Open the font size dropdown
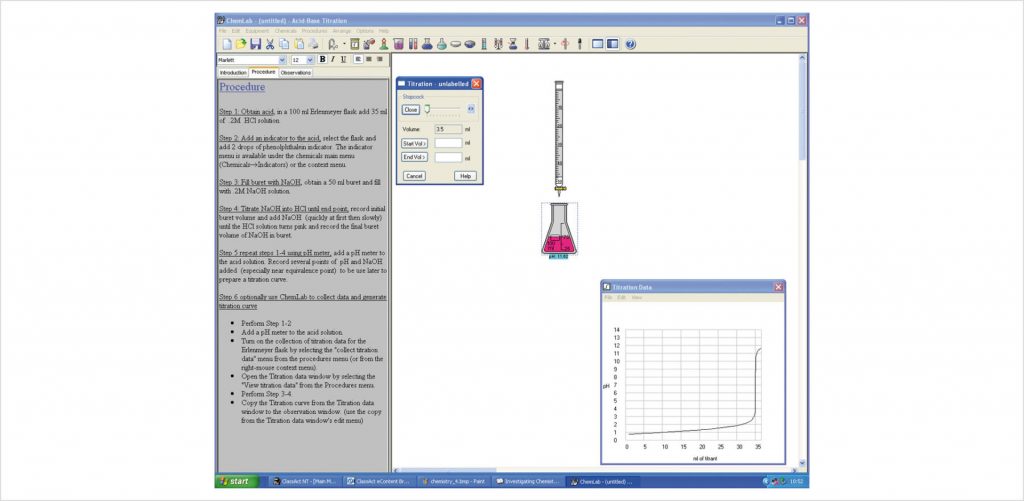The width and height of the screenshot is (1024, 501). click(310, 60)
